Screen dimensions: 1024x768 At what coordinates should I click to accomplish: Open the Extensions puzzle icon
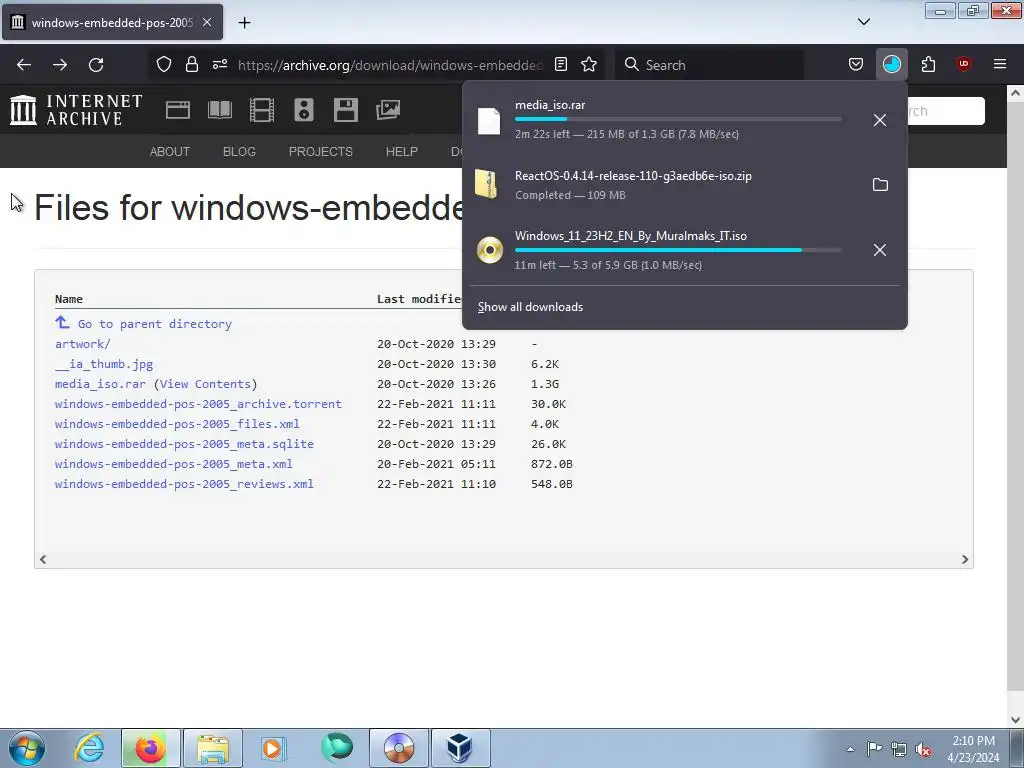[x=928, y=65]
